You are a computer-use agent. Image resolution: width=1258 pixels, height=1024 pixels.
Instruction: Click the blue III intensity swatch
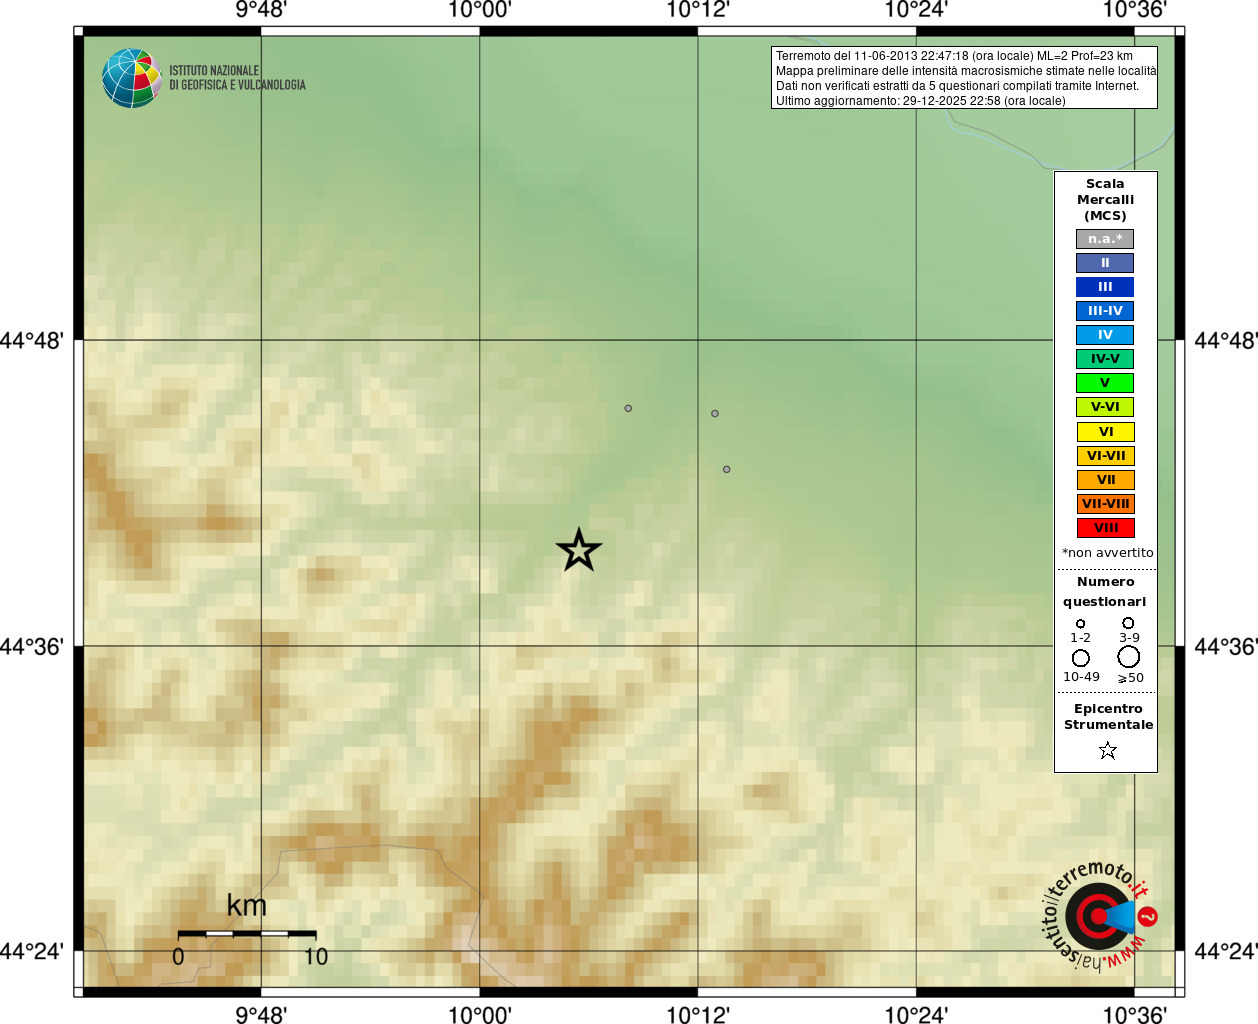coord(1105,287)
